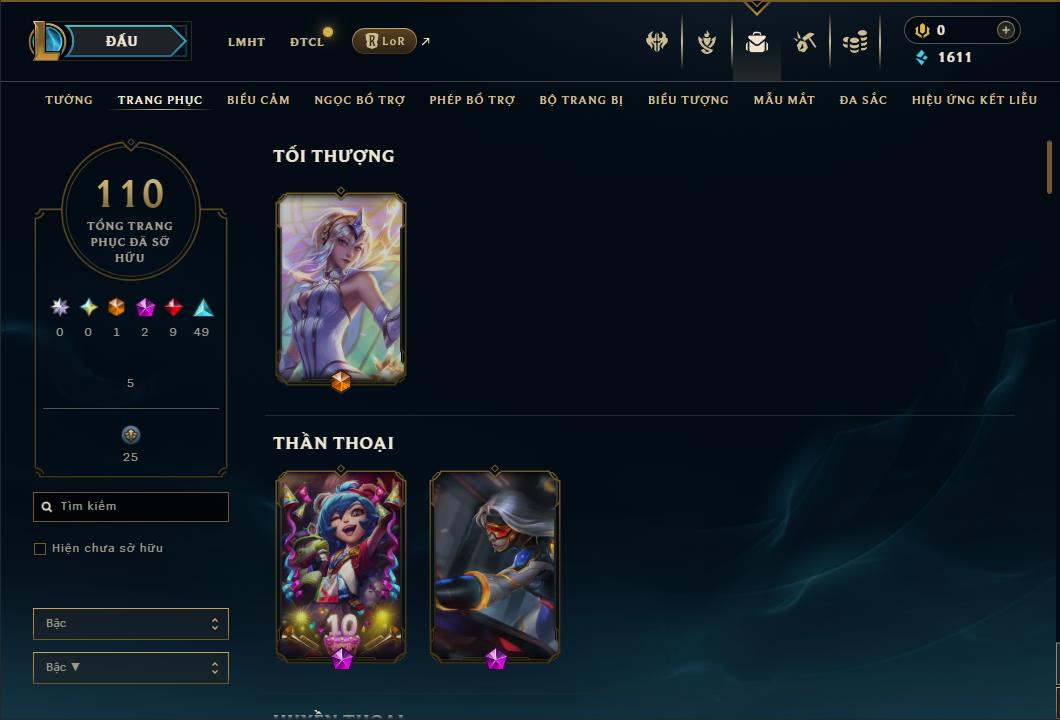Click the plus icon to purchase RP

tap(1005, 30)
